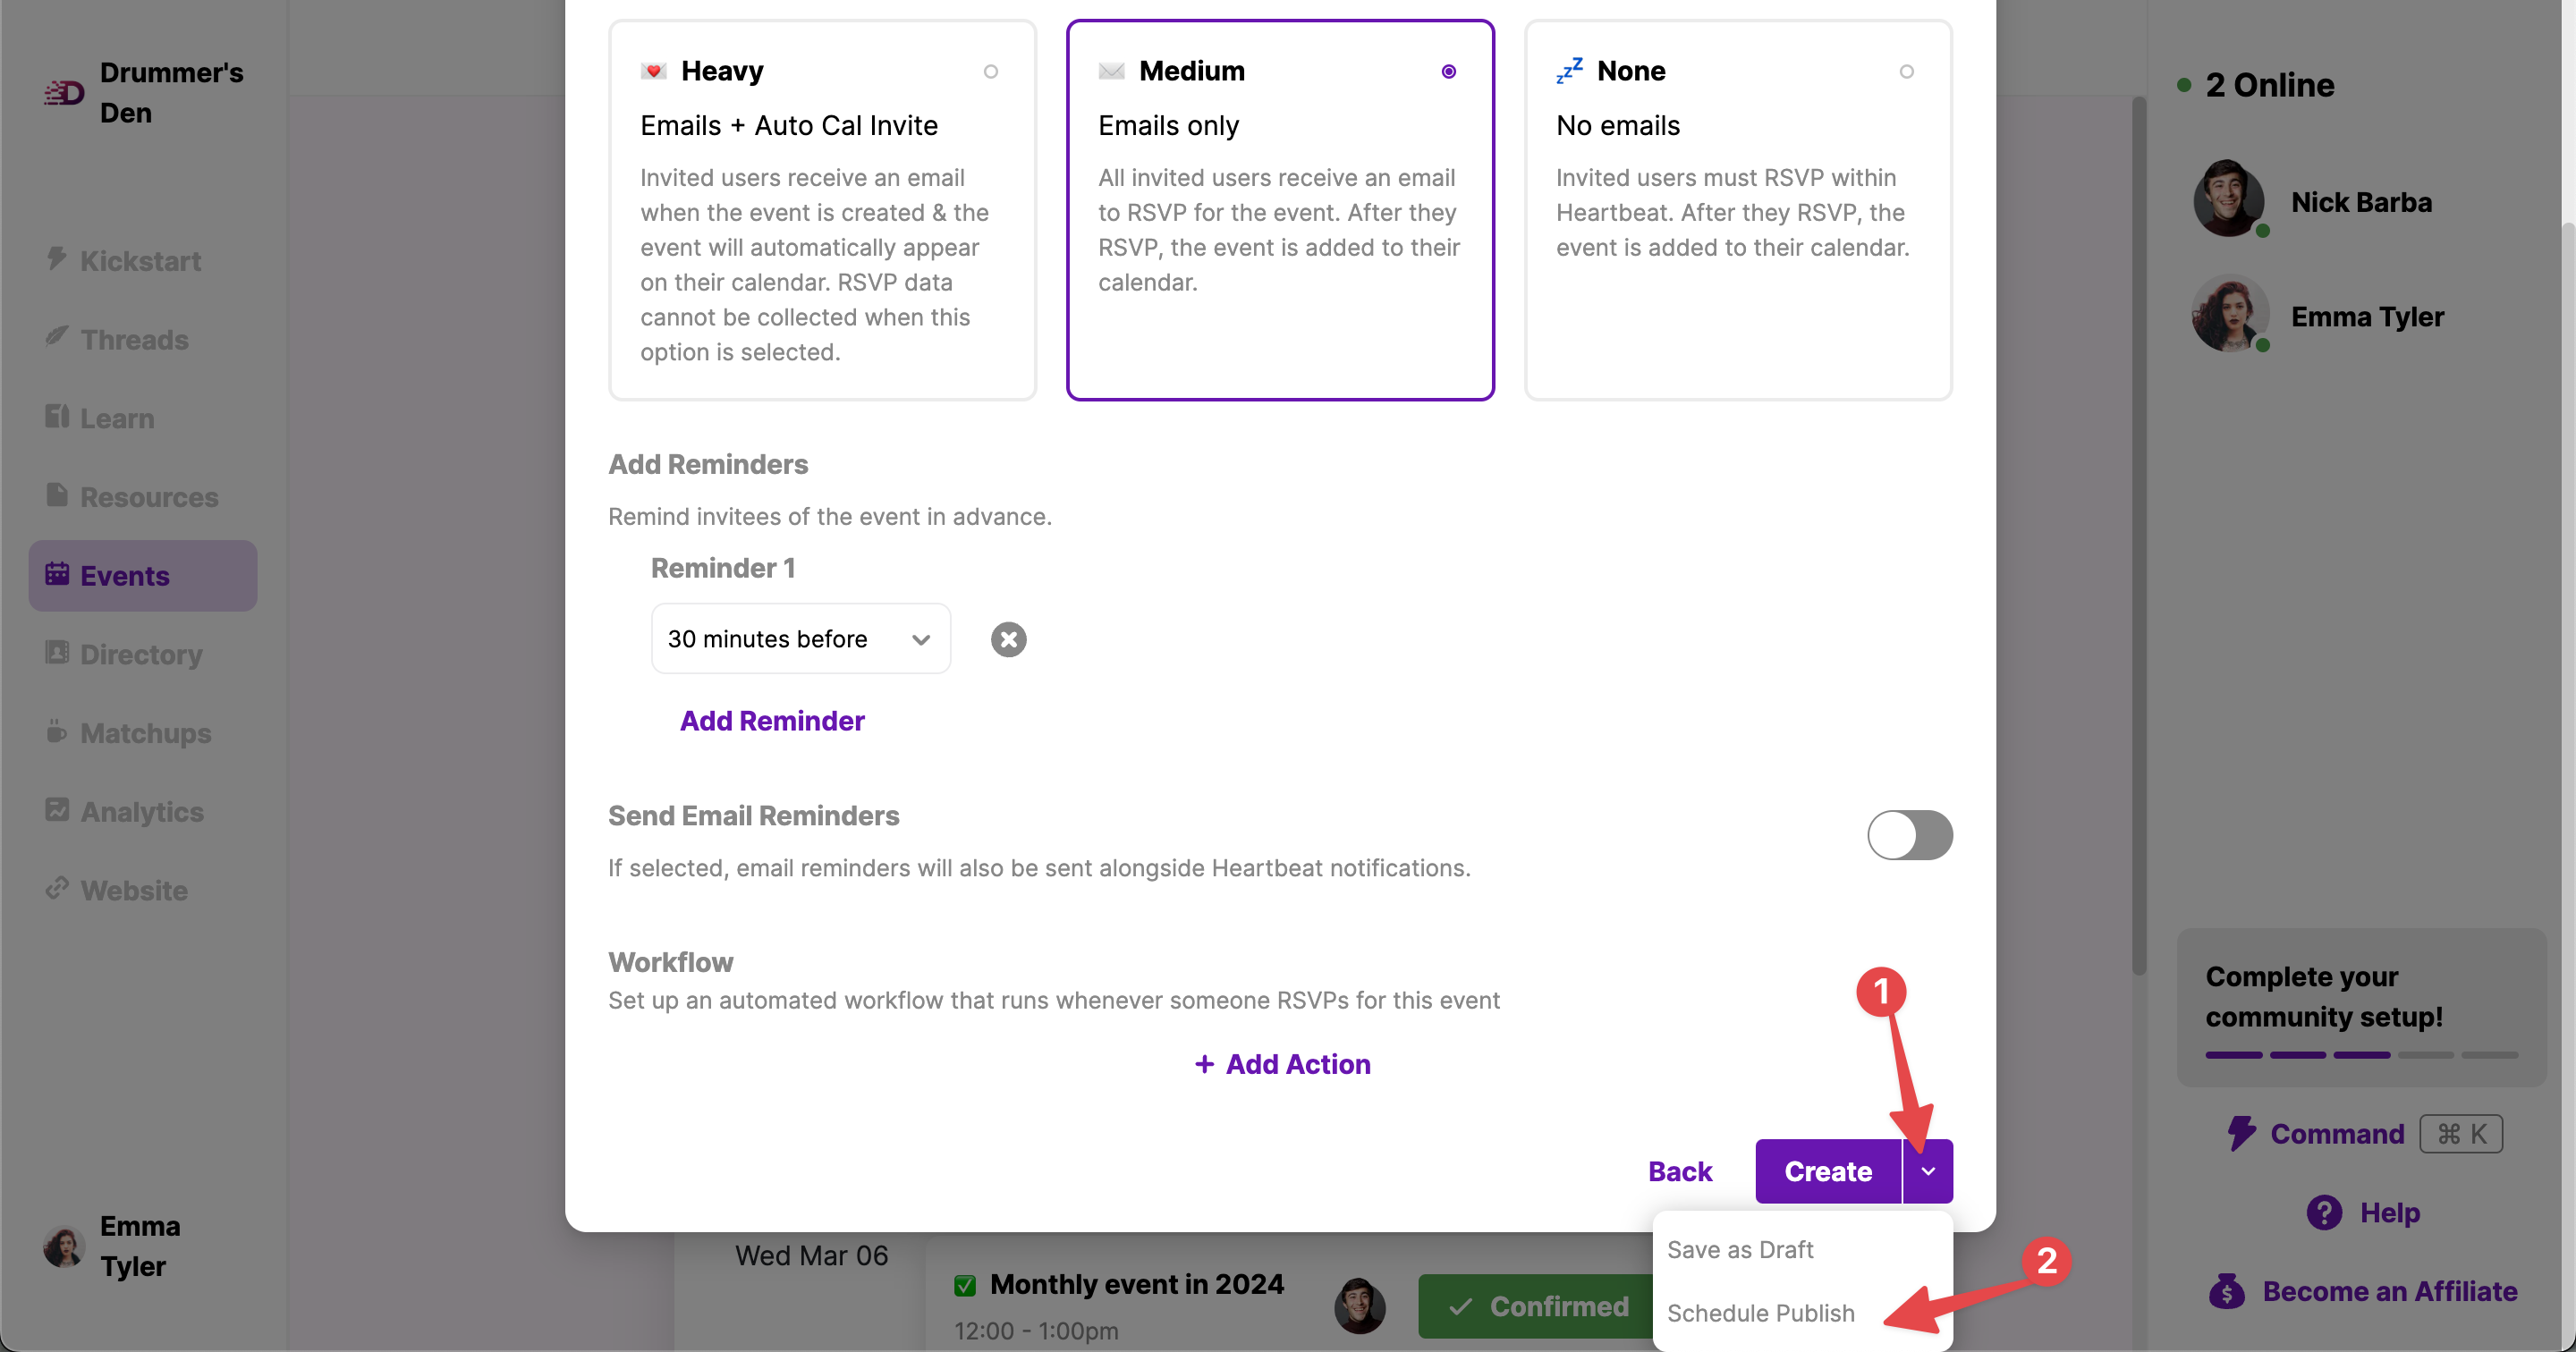Screen dimensions: 2576x1352
Task: Click Nick Barba's name in online list
Action: [x=2361, y=202]
